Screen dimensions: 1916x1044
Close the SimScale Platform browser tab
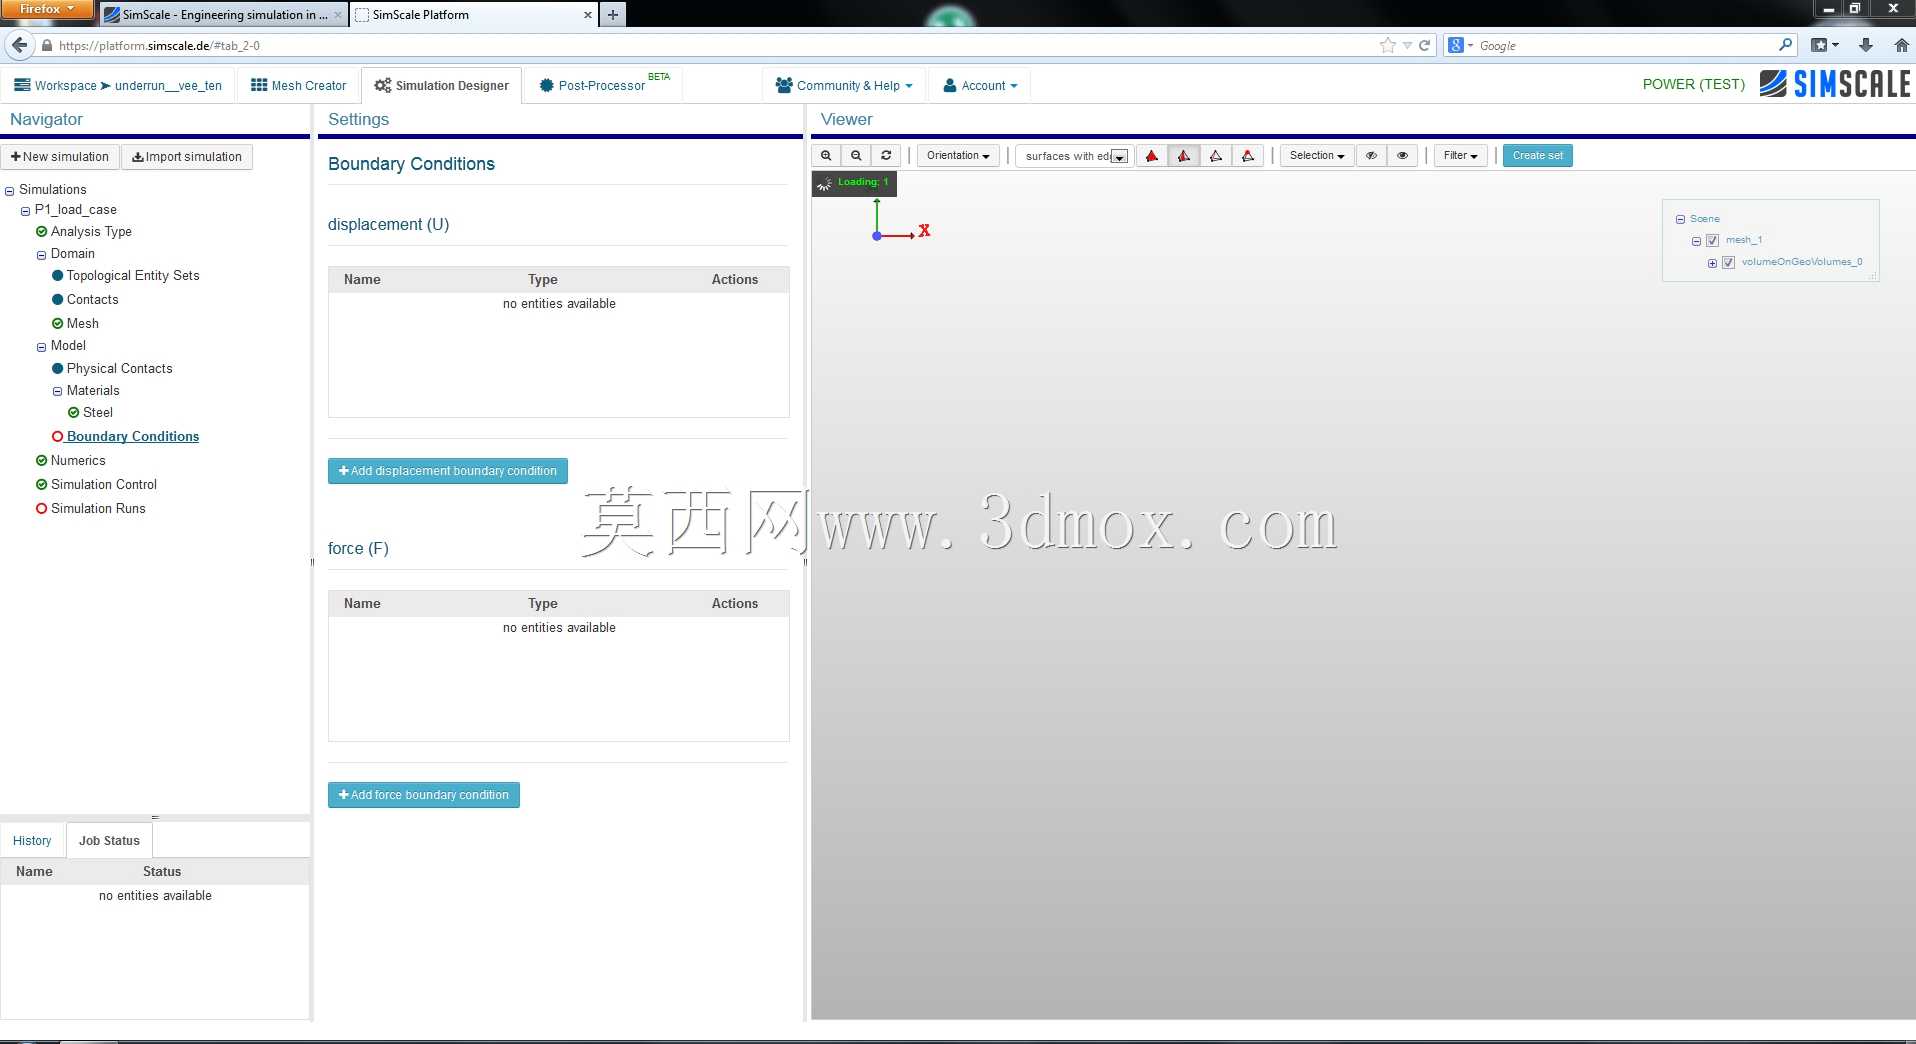coord(587,15)
